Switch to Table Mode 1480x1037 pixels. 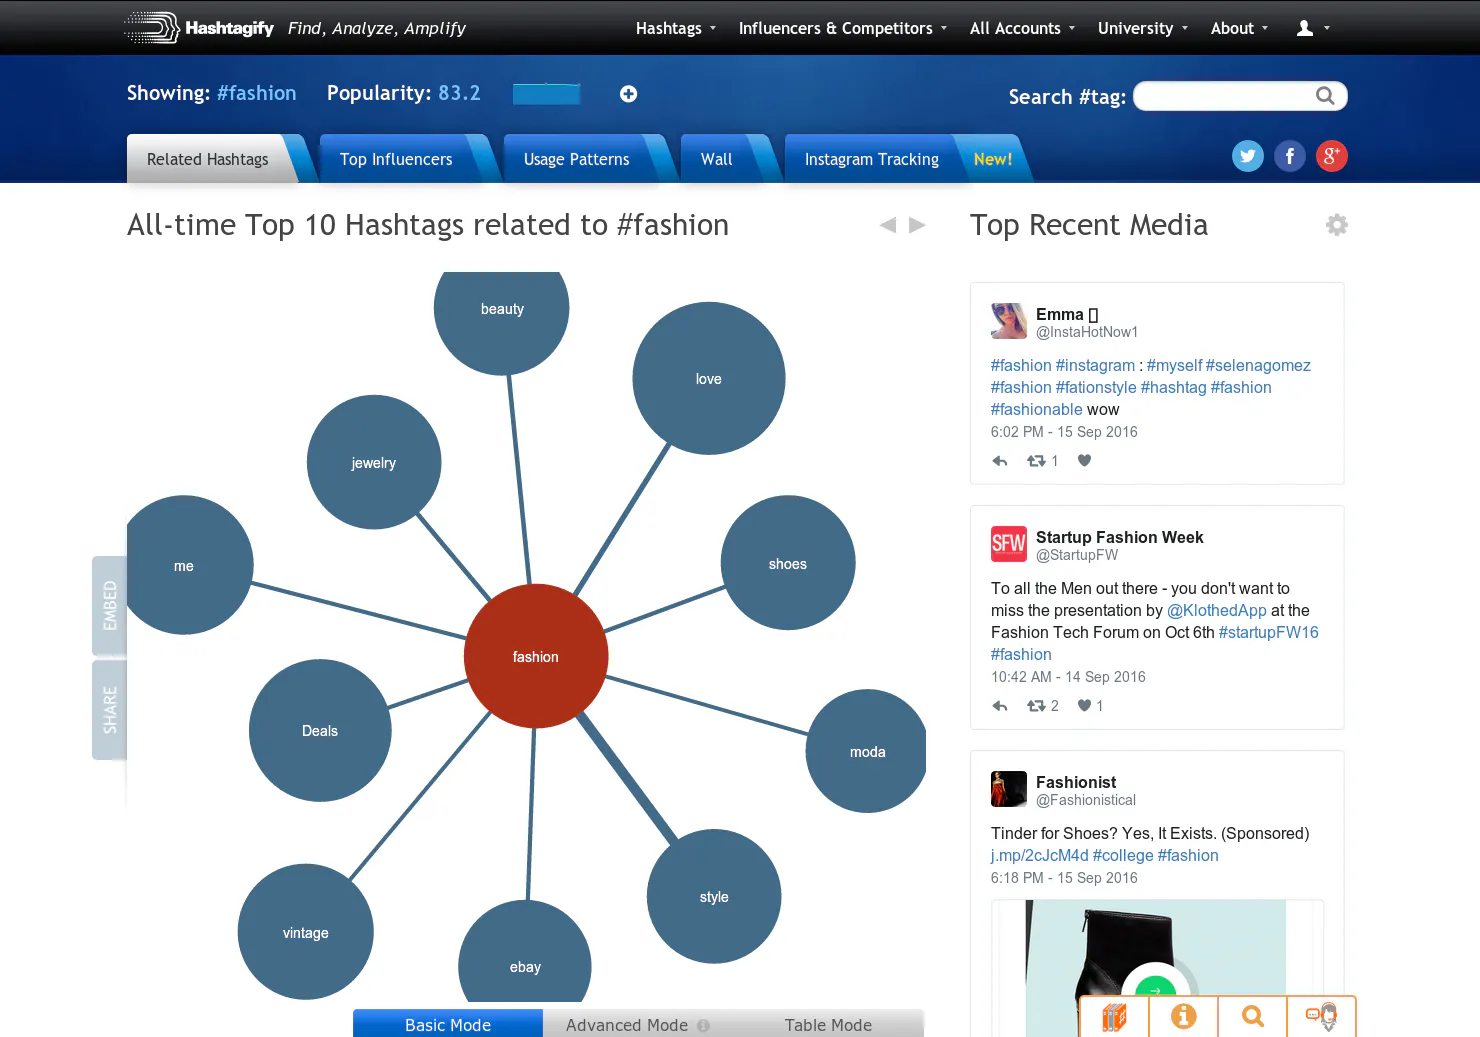coord(828,1024)
